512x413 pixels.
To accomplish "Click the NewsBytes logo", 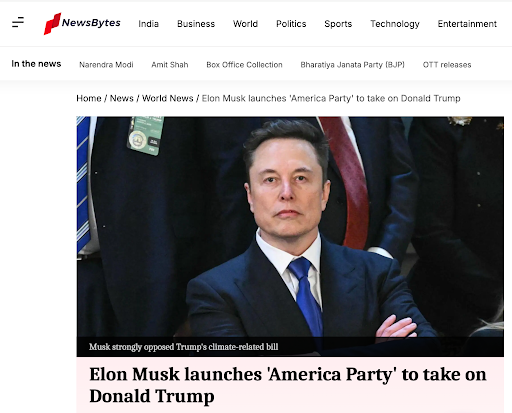I will coord(82,23).
